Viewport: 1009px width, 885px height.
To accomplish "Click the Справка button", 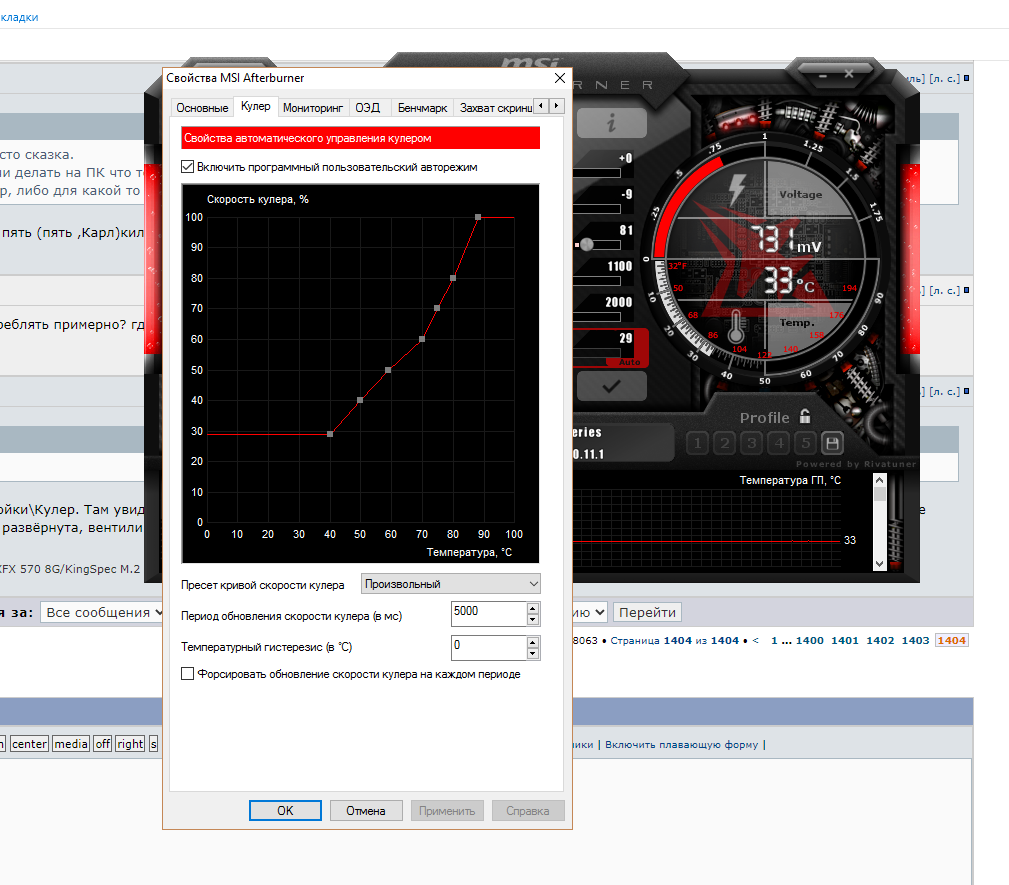I will click(528, 810).
